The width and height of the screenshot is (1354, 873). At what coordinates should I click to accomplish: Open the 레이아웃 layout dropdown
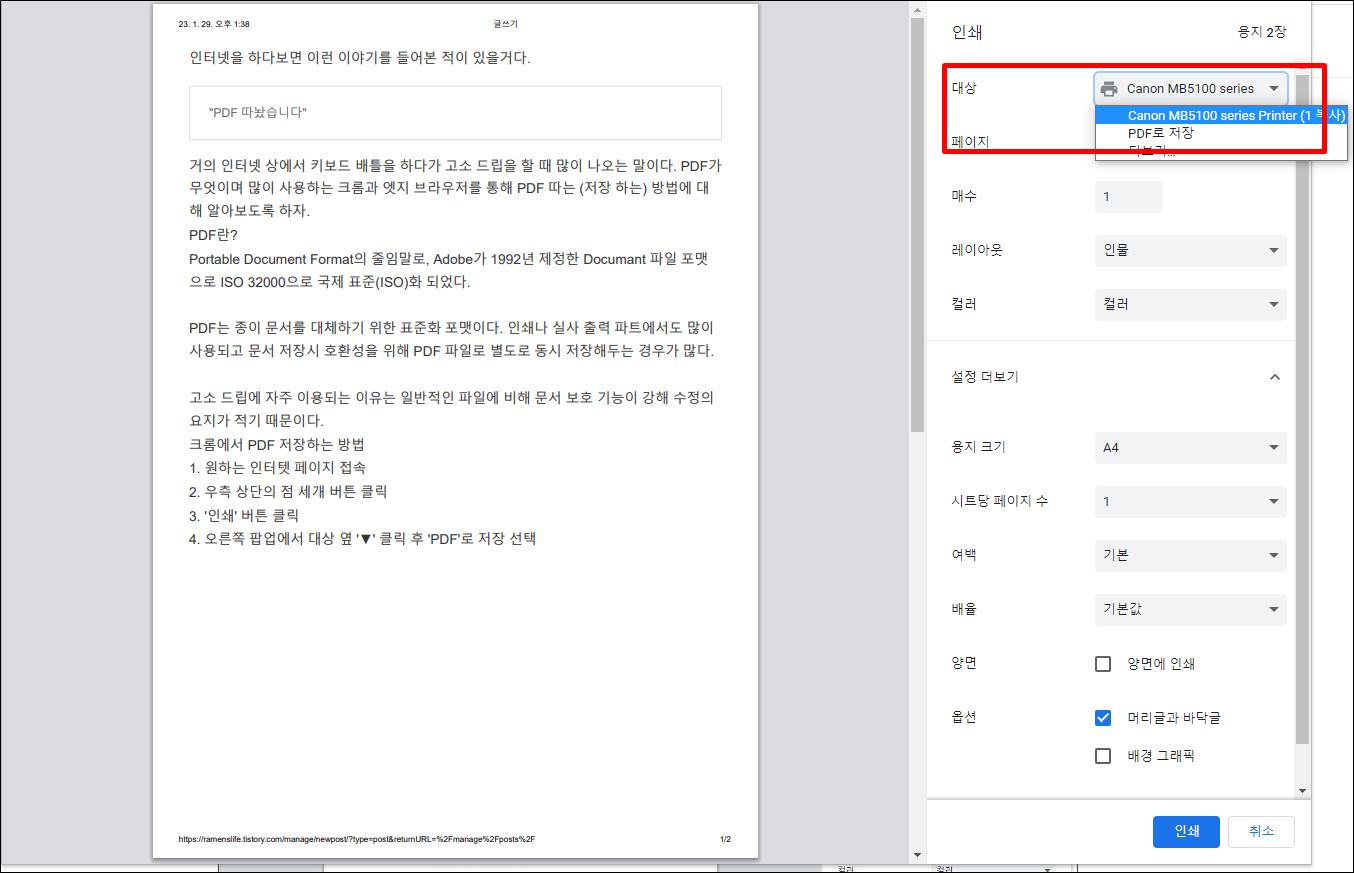pyautogui.click(x=1190, y=250)
